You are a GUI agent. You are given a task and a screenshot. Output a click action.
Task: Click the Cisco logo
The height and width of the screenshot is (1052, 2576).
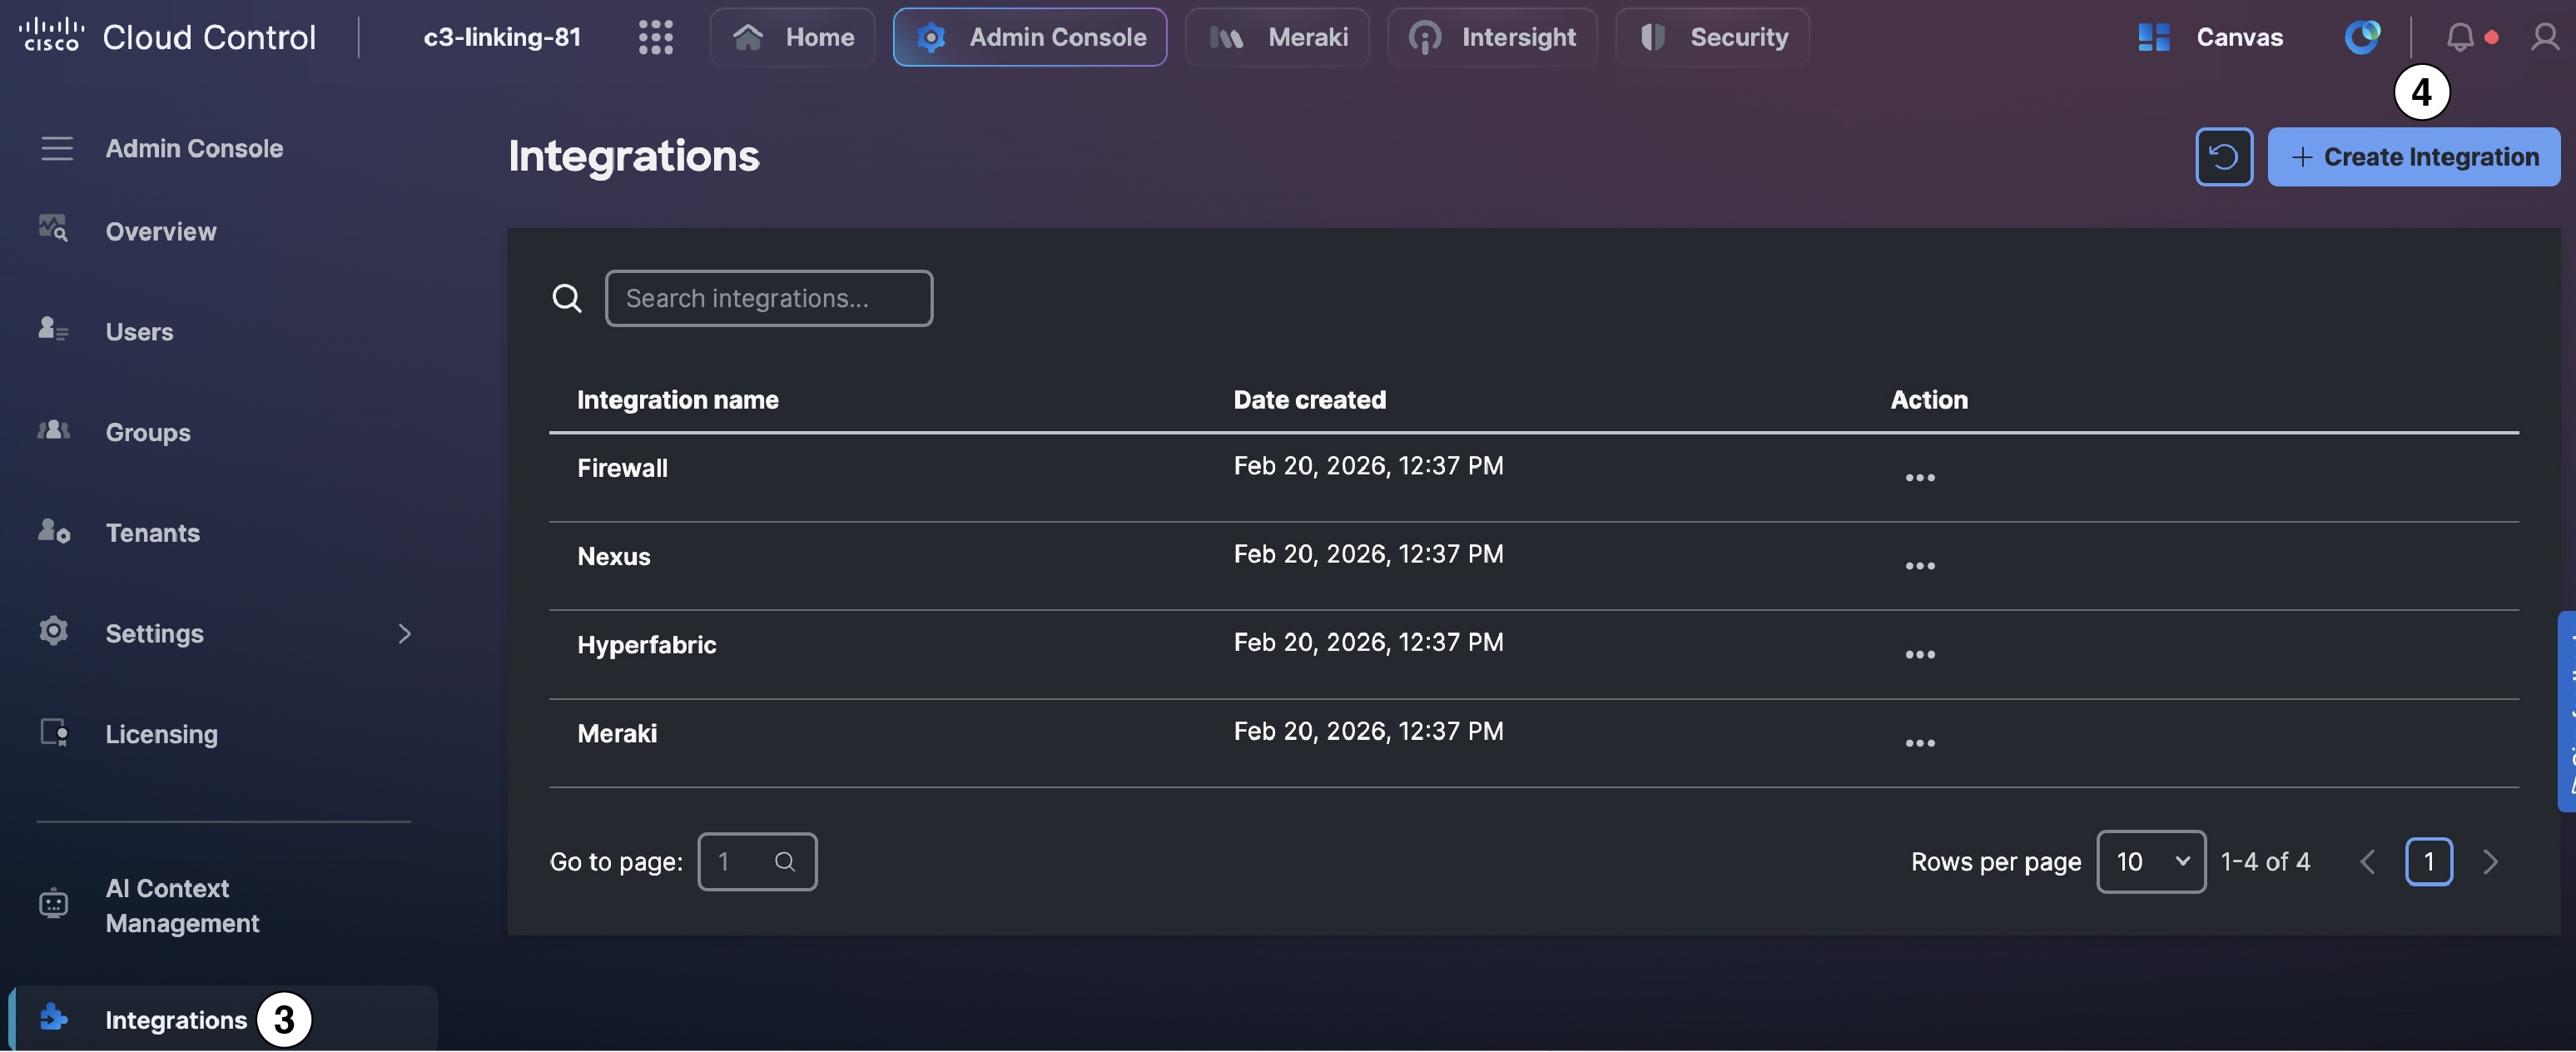pyautogui.click(x=51, y=35)
